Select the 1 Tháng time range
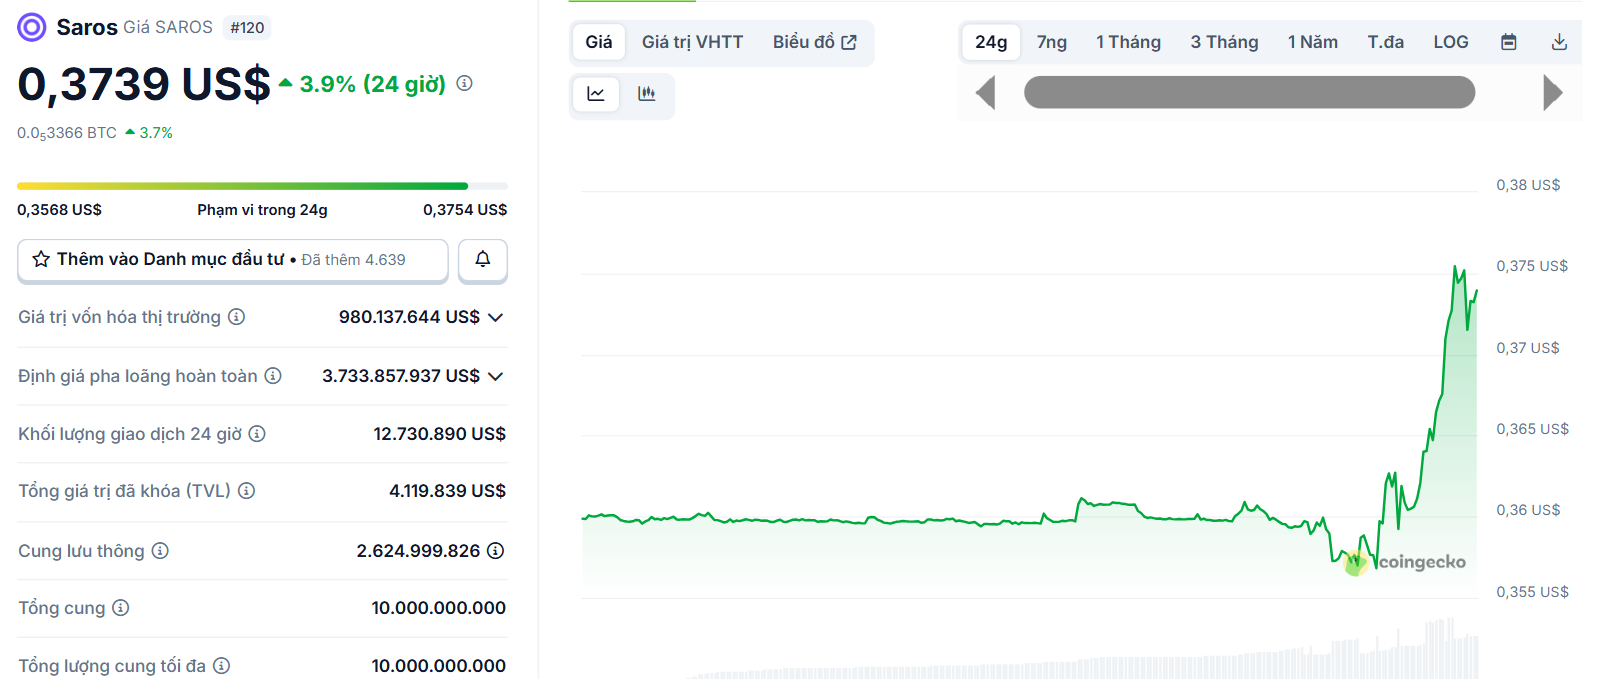 1128,42
